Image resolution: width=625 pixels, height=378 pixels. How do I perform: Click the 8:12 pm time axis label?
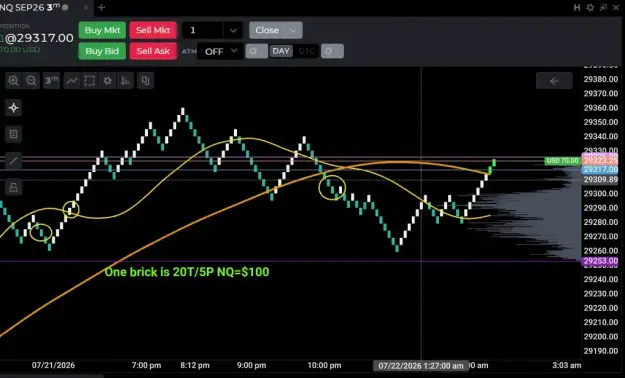[195, 365]
